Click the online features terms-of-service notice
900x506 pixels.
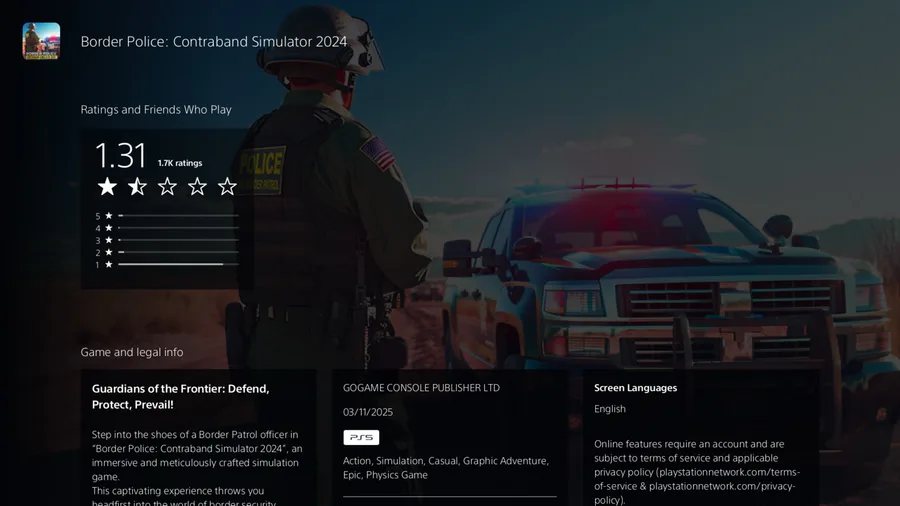click(697, 472)
